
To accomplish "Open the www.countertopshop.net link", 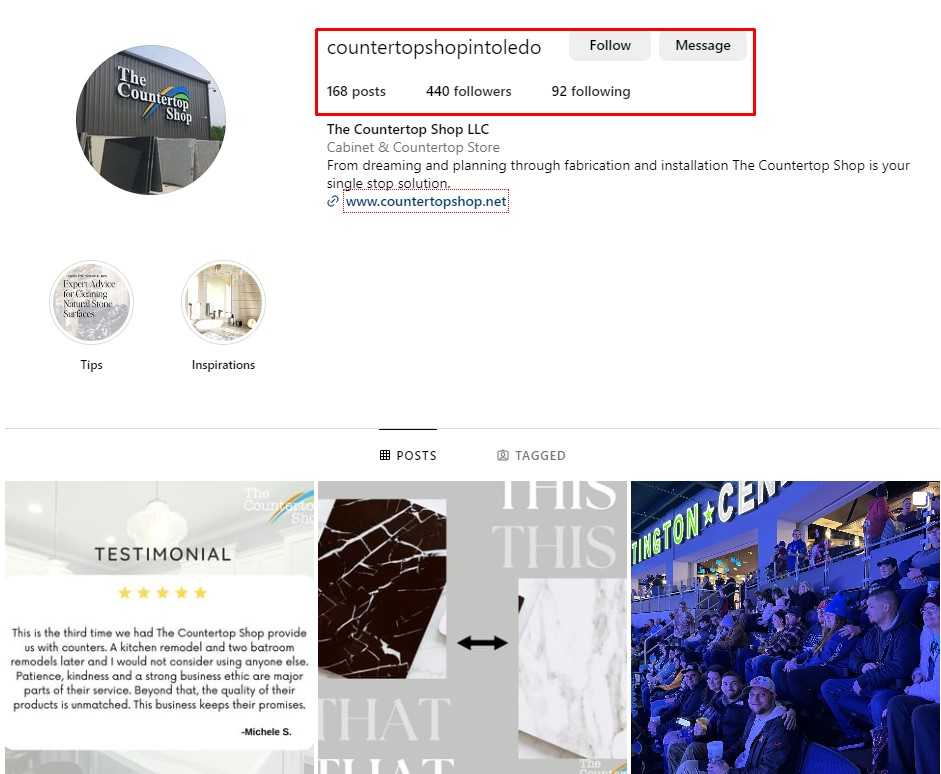I will point(426,202).
